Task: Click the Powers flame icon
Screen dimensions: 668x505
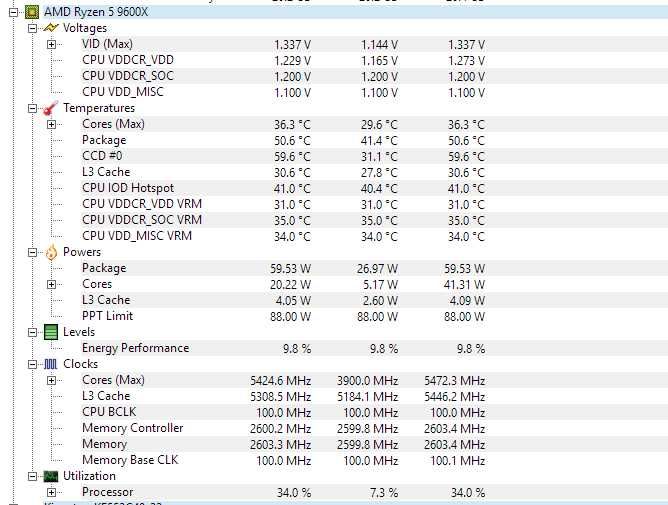Action: [x=51, y=252]
